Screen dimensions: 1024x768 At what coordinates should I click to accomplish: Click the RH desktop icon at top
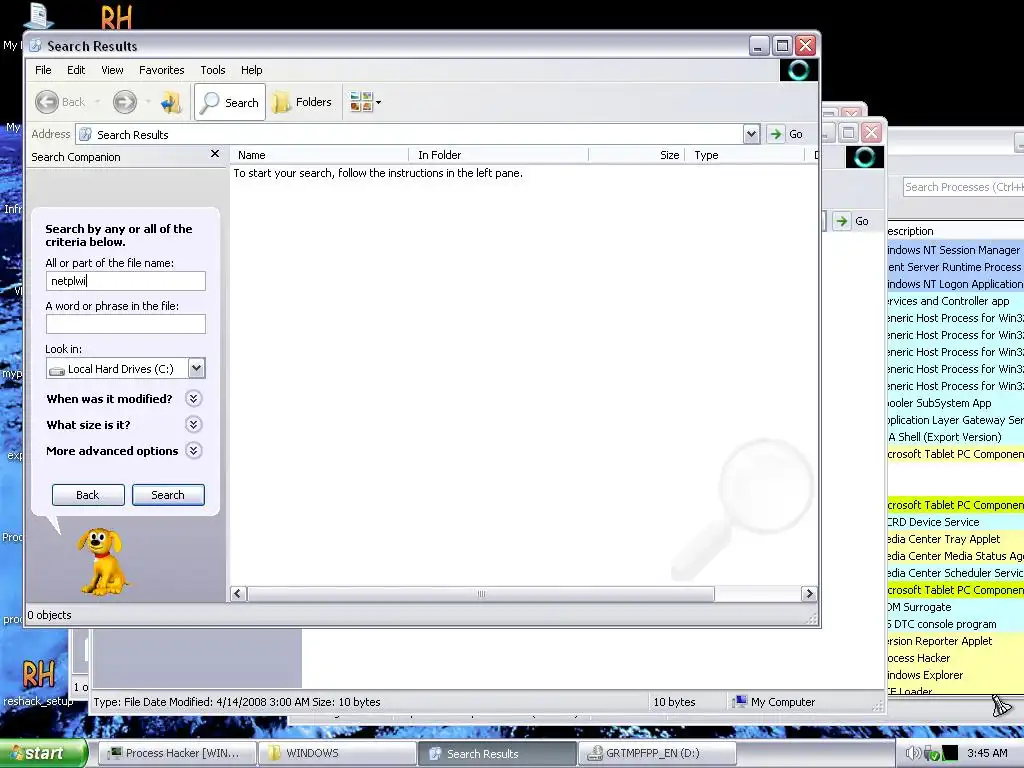[116, 17]
